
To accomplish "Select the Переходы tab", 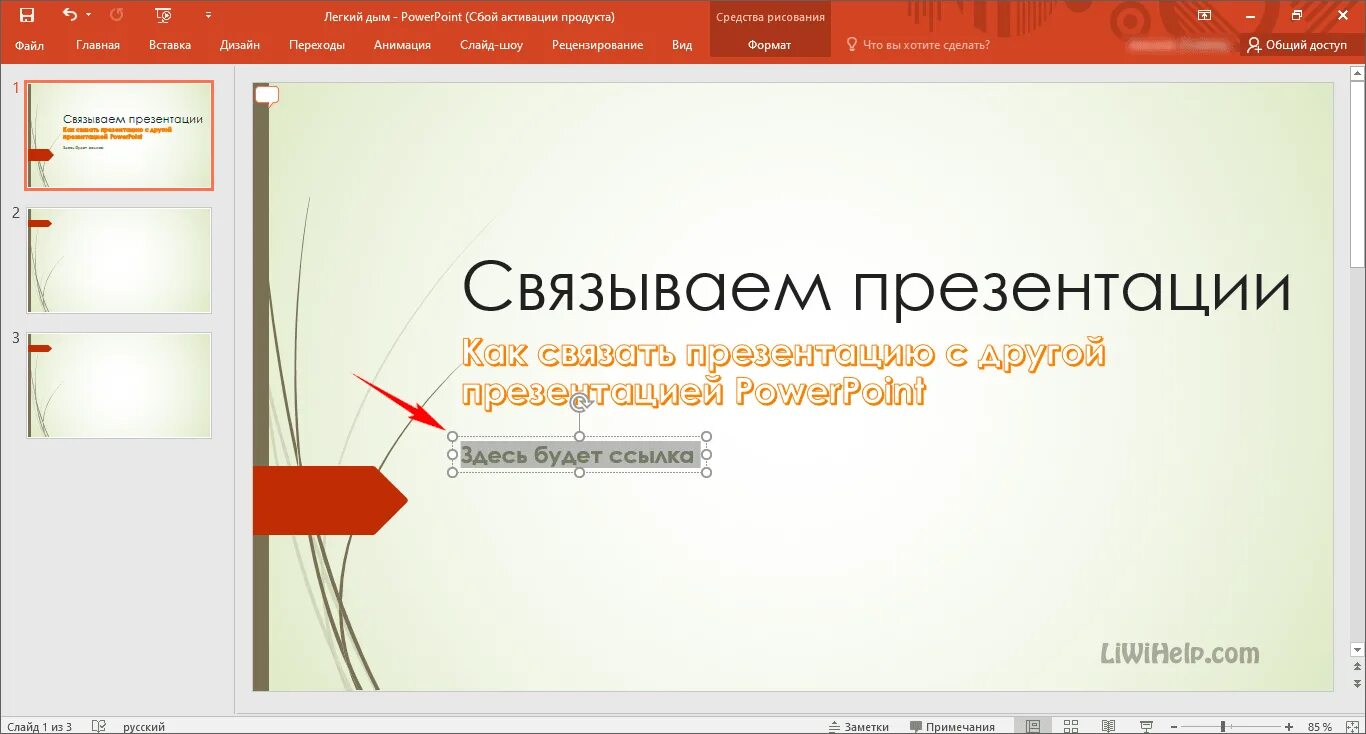I will pos(317,45).
